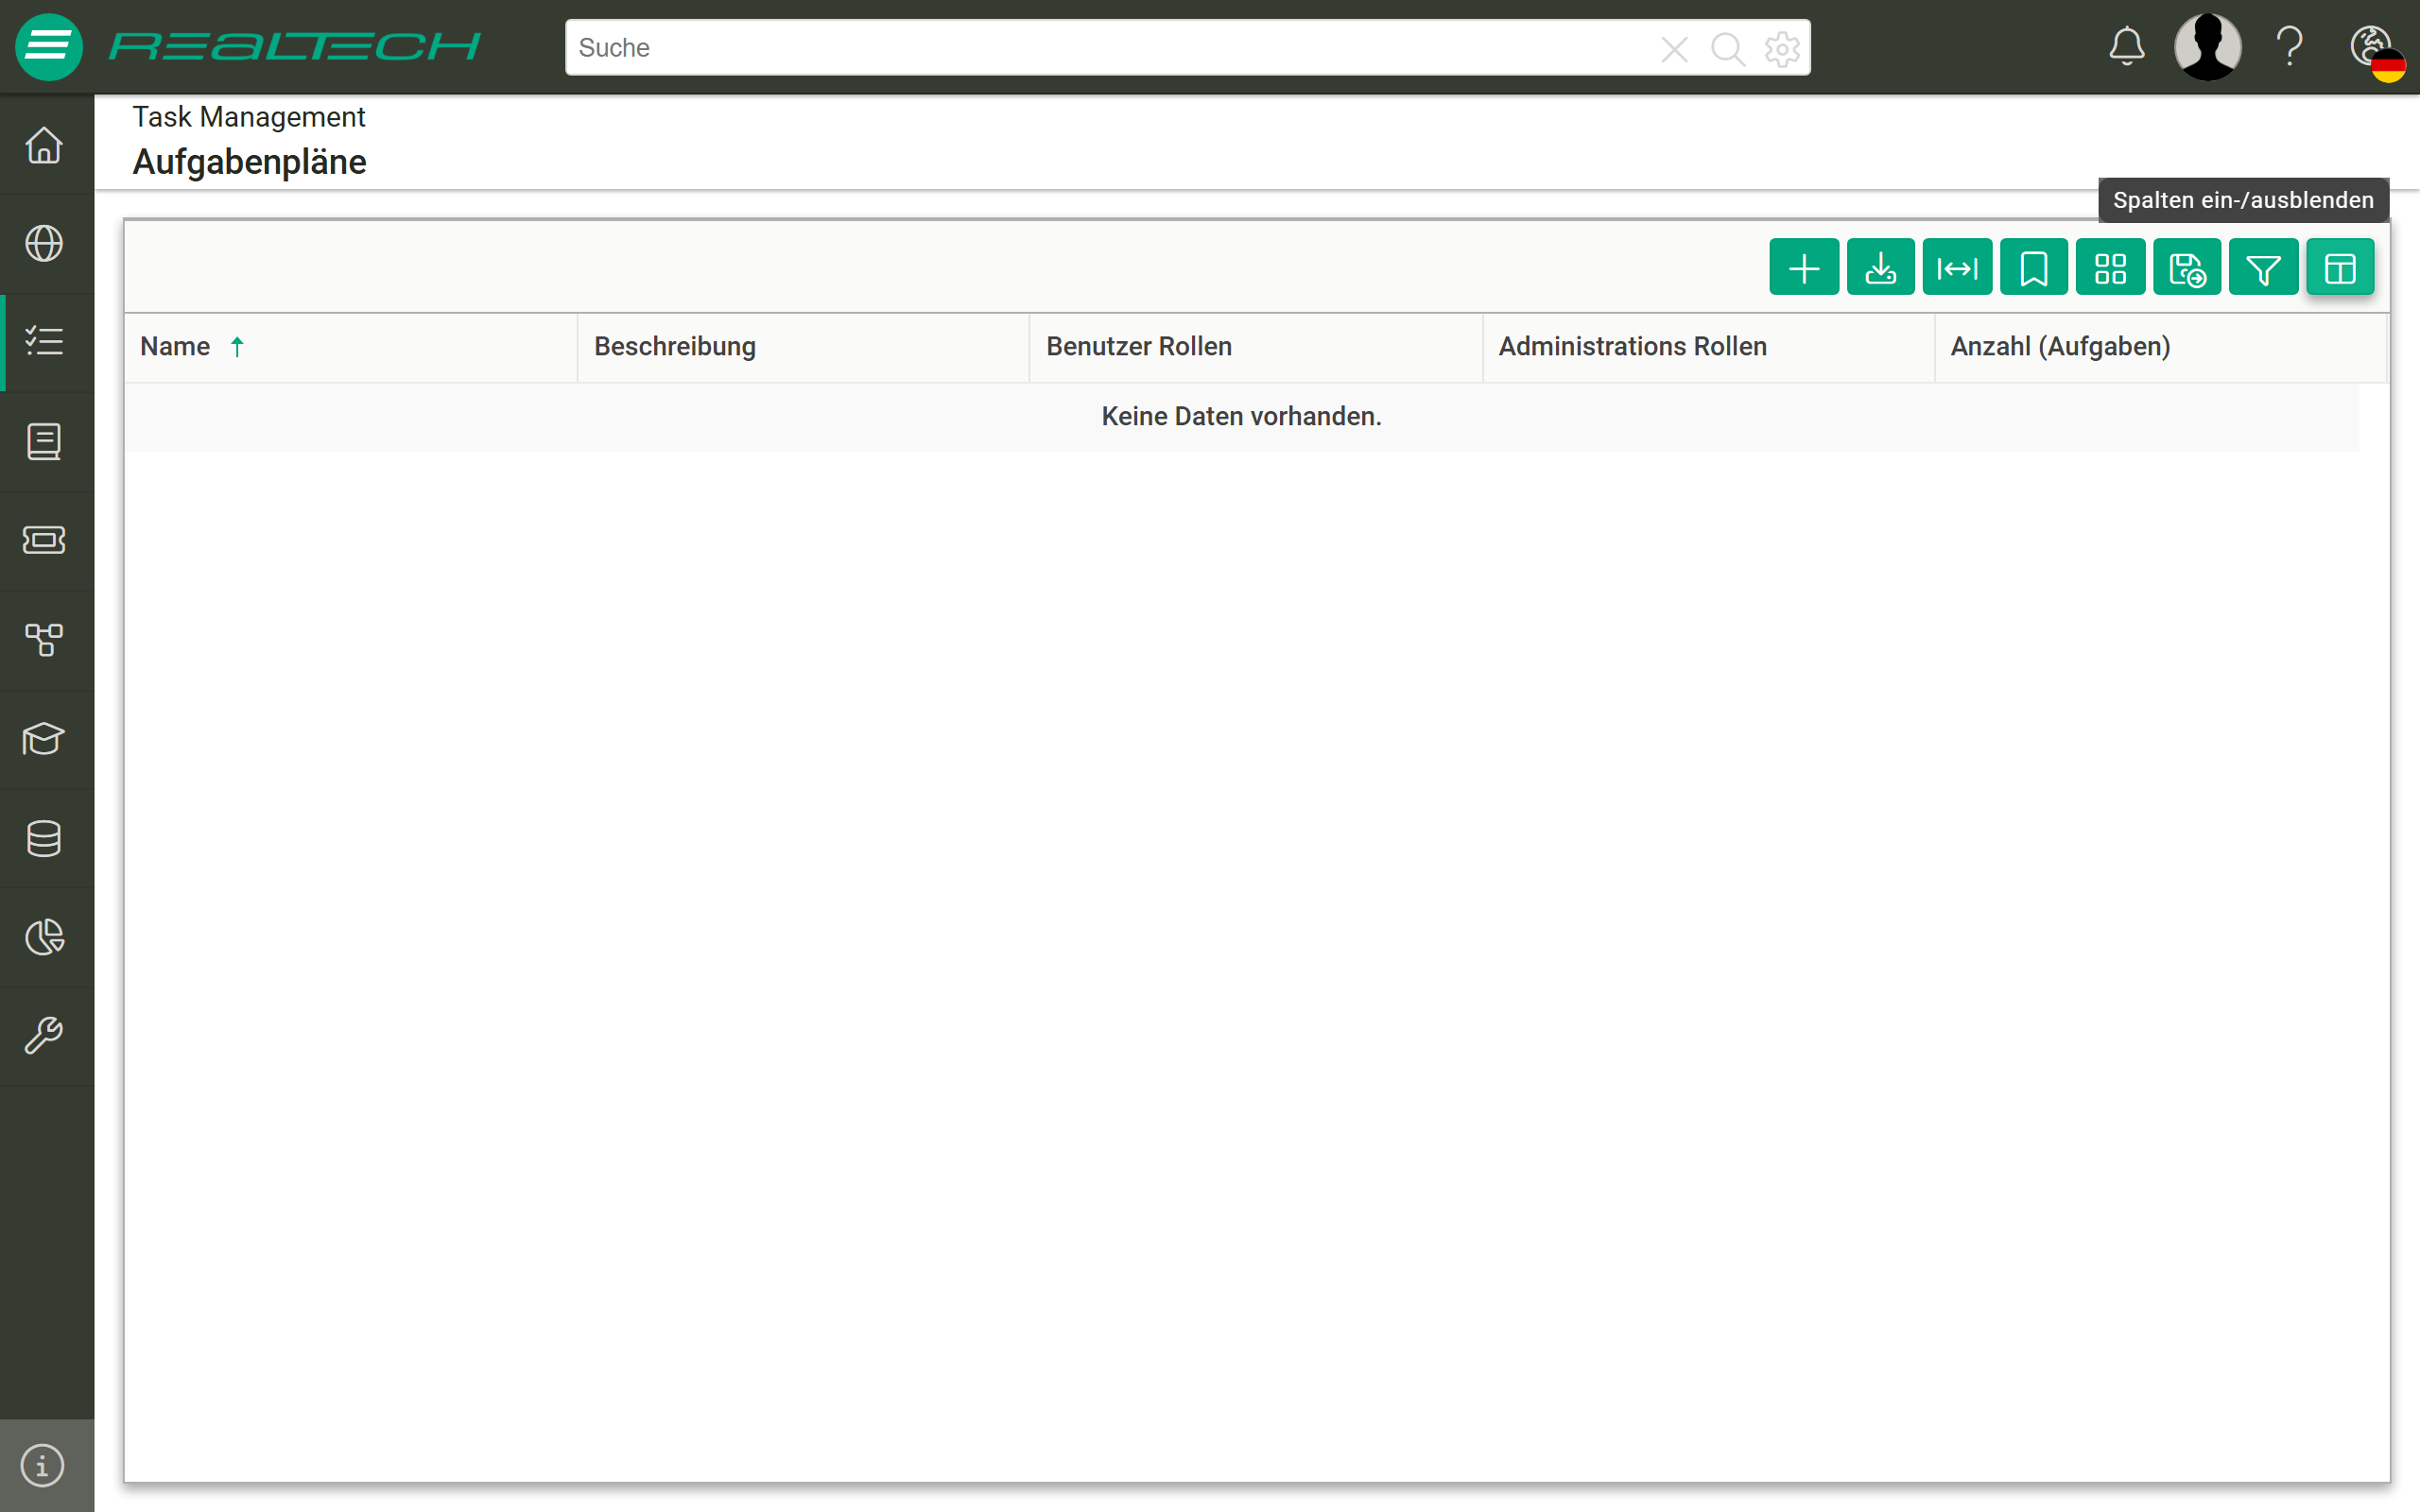Viewport: 2420px width, 1512px height.
Task: Open the wrench administration sidebar icon
Action: (x=44, y=1036)
